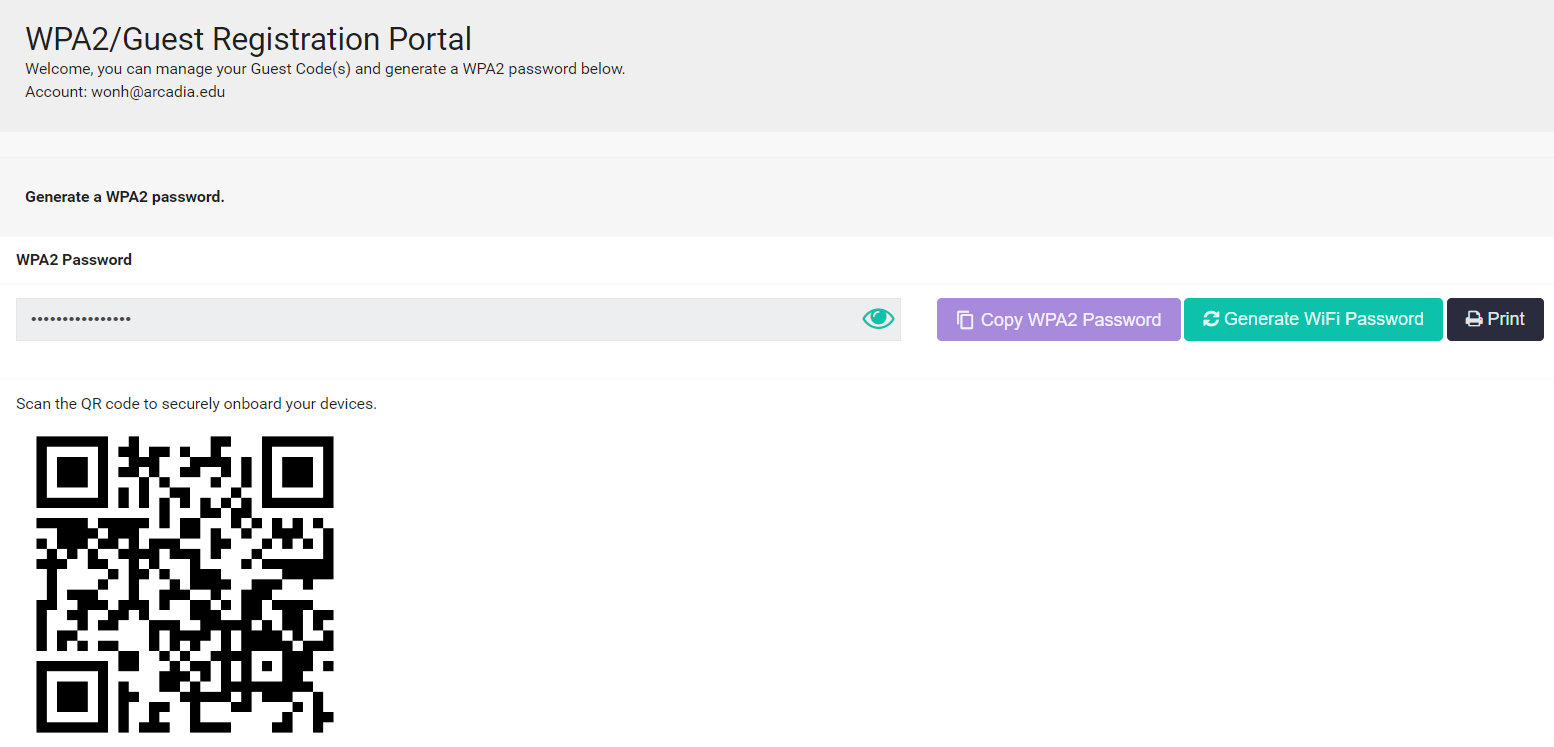Screen dimensions: 1554x747
Task: Select the WPA2/Guest Registration Portal heading
Action: coord(248,39)
